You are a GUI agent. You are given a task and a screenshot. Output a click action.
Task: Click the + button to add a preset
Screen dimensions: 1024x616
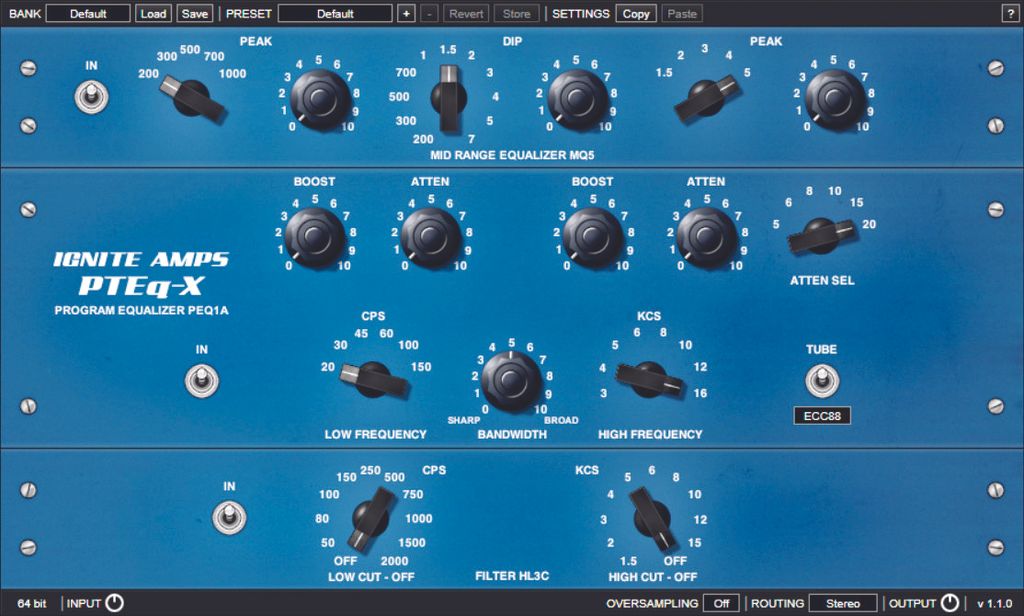pos(406,13)
